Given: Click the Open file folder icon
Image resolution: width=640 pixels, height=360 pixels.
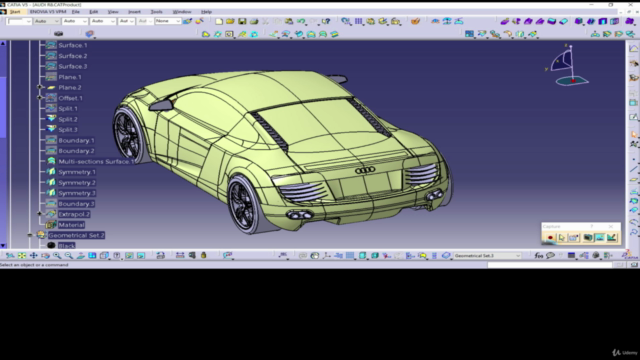Looking at the screenshot, I should 230,21.
